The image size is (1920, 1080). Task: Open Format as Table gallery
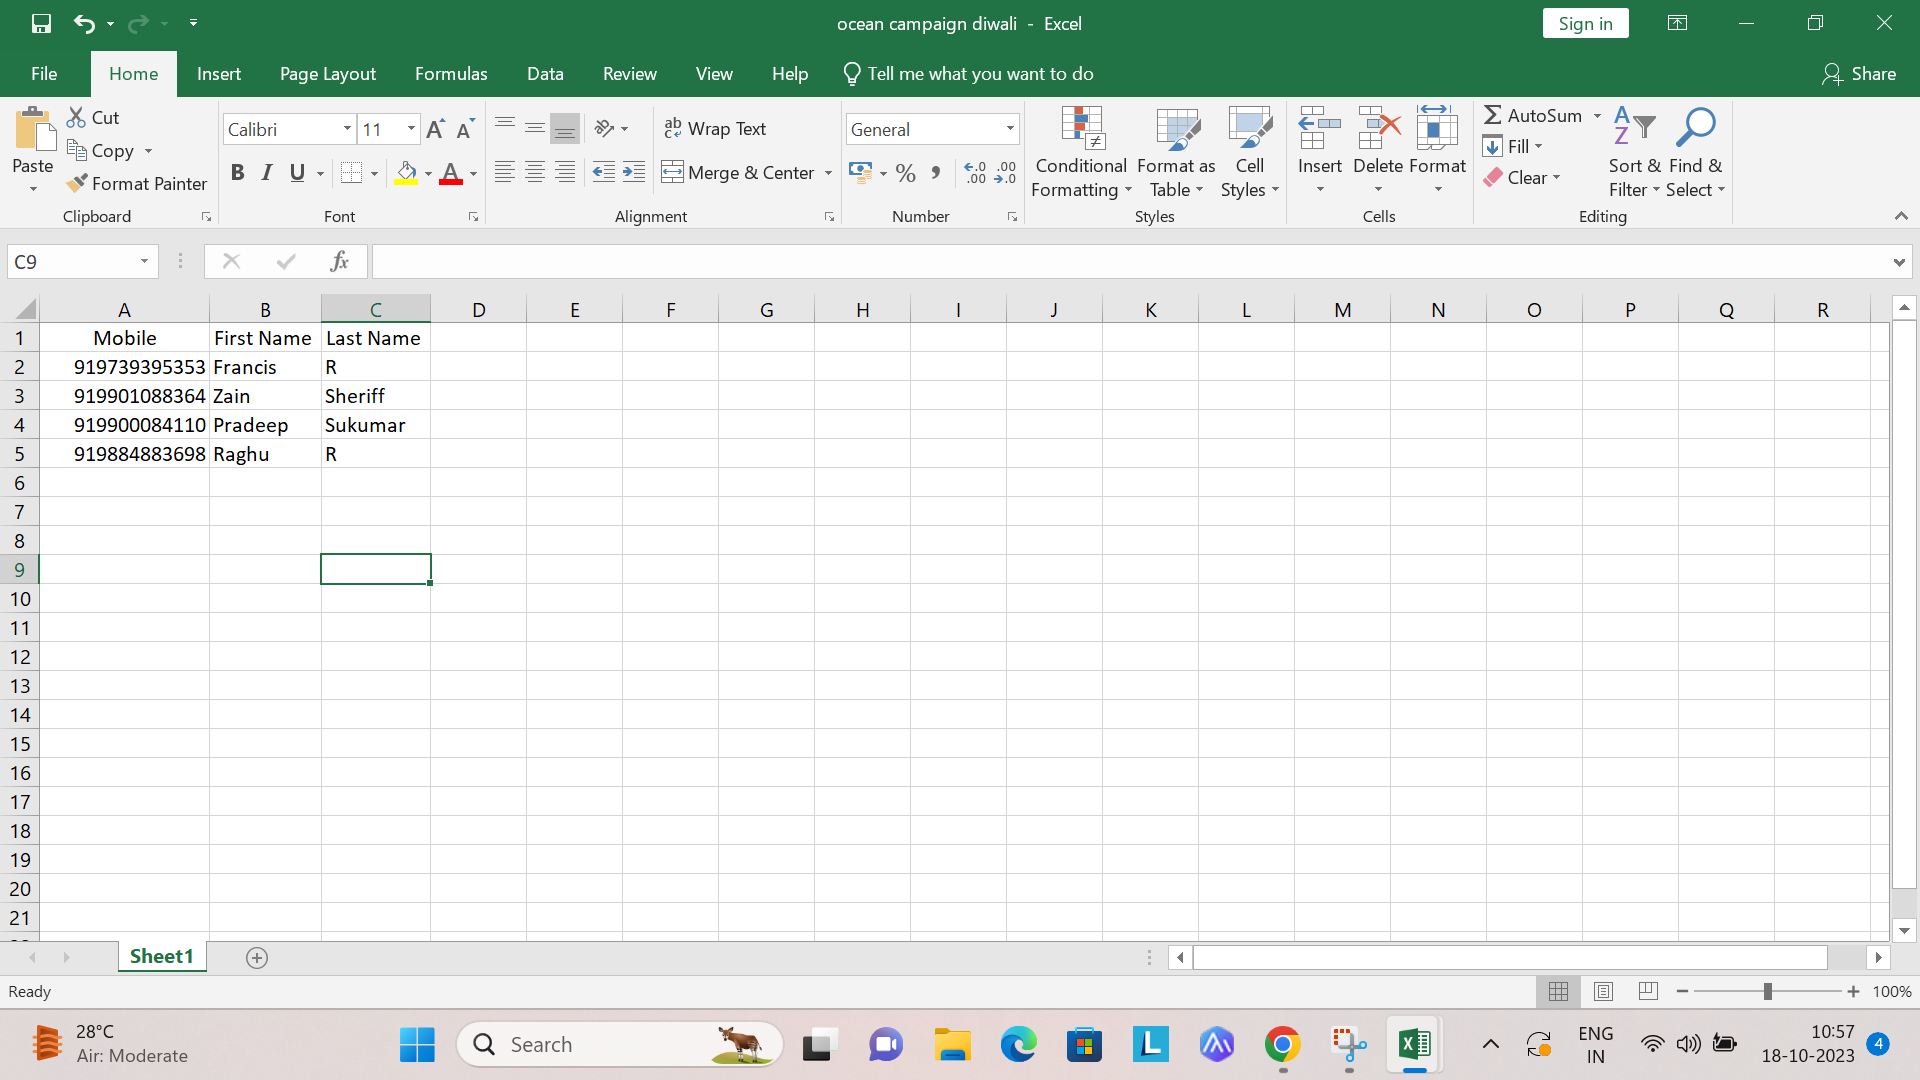pos(1176,153)
